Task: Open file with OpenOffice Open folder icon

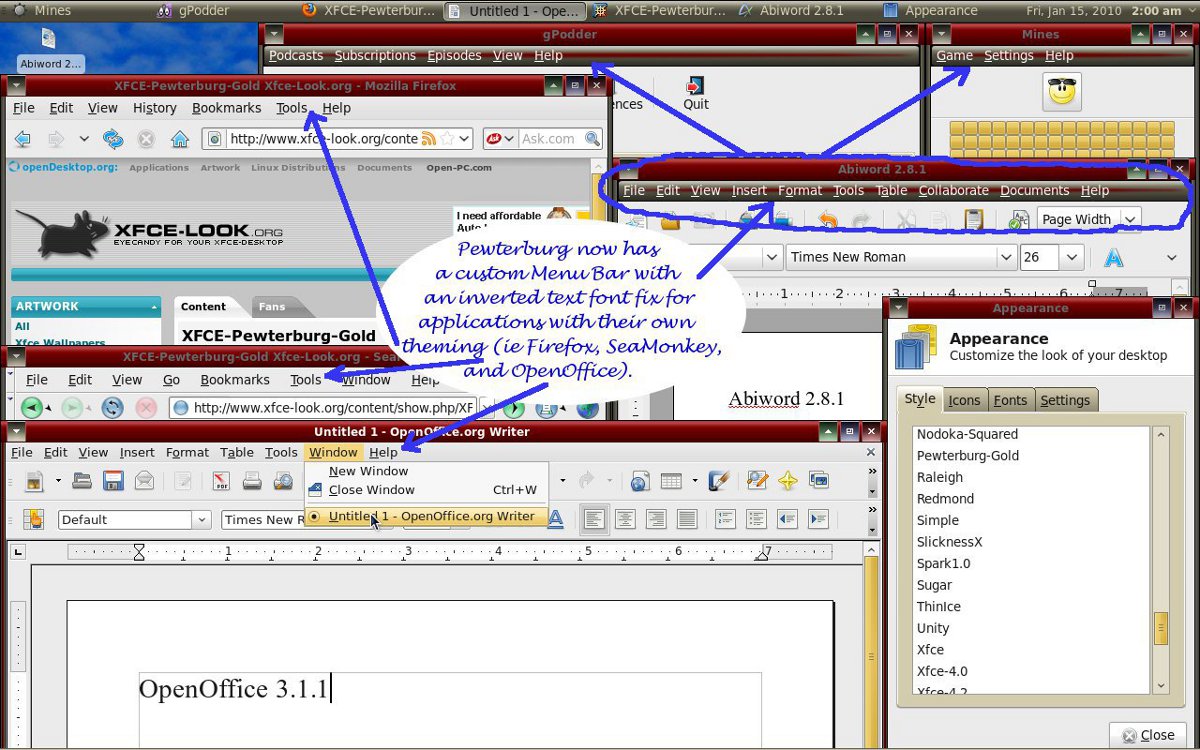Action: [x=82, y=481]
